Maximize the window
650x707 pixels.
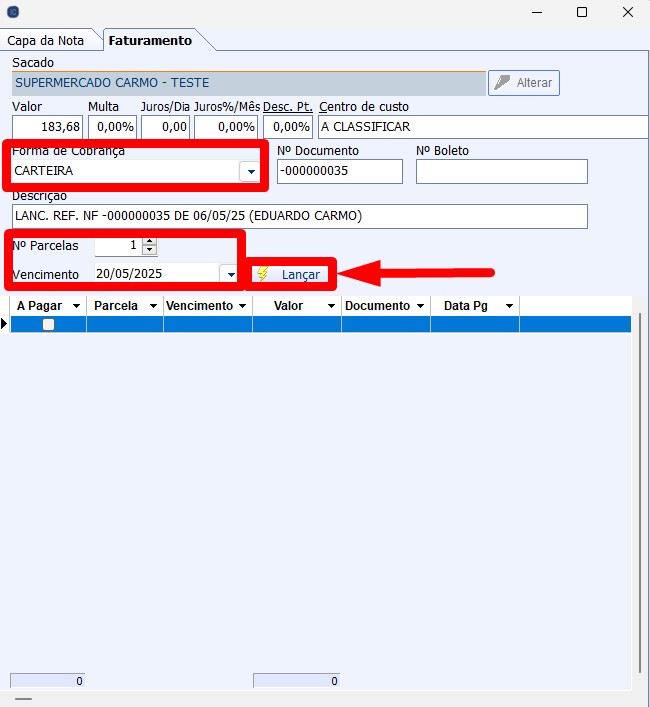pos(582,12)
